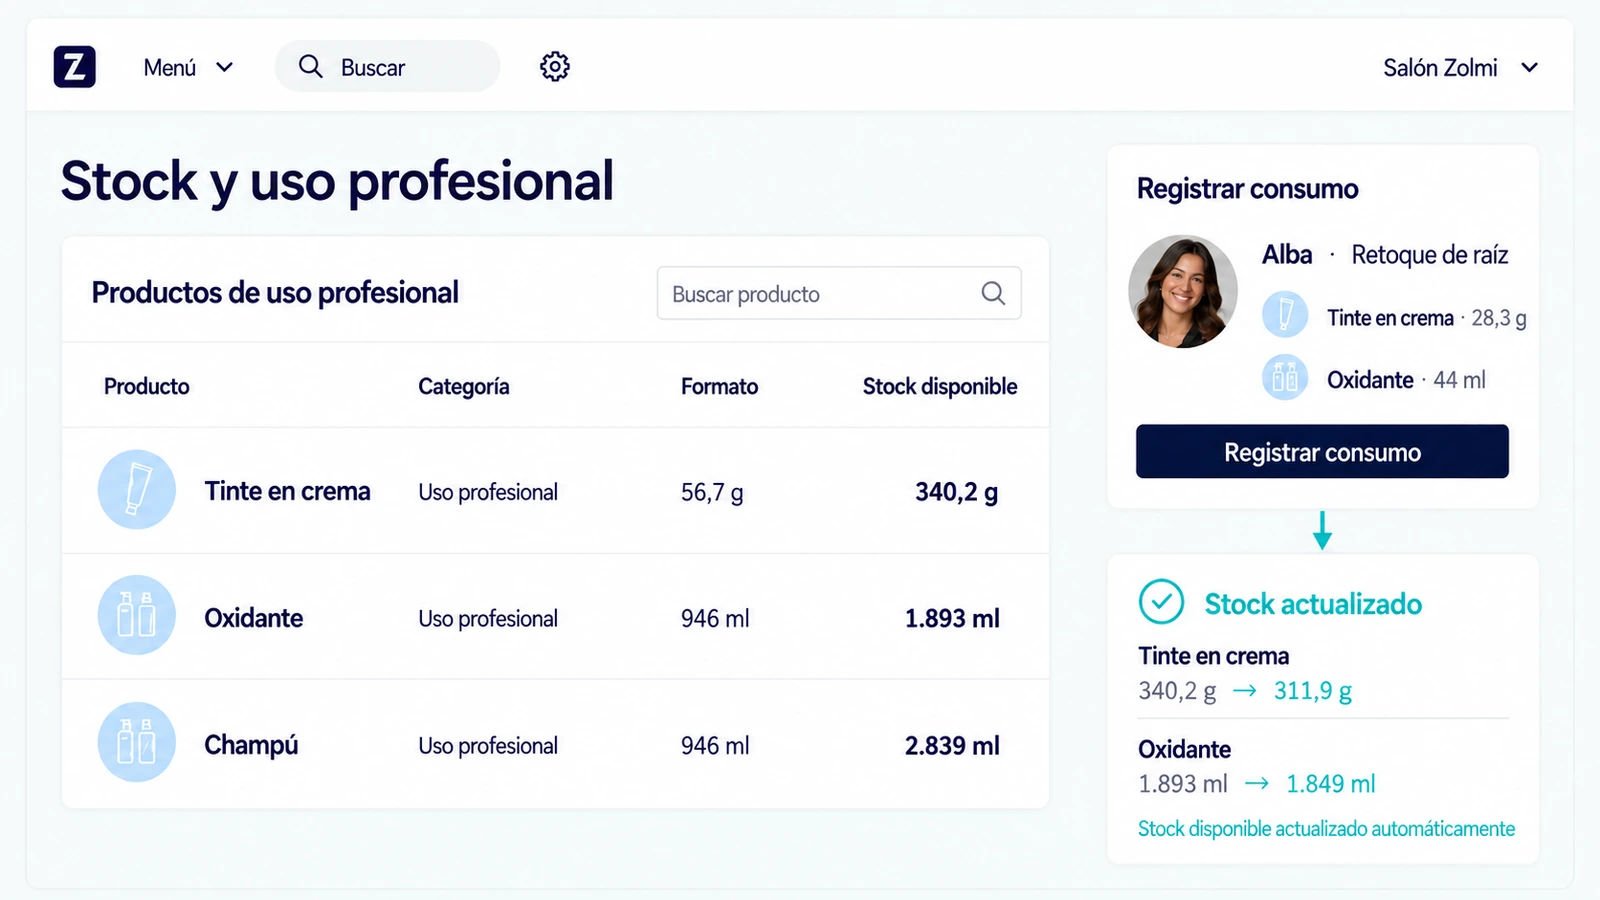Click the bottles icon in Registrar consumo panel
1600x900 pixels.
(1285, 377)
